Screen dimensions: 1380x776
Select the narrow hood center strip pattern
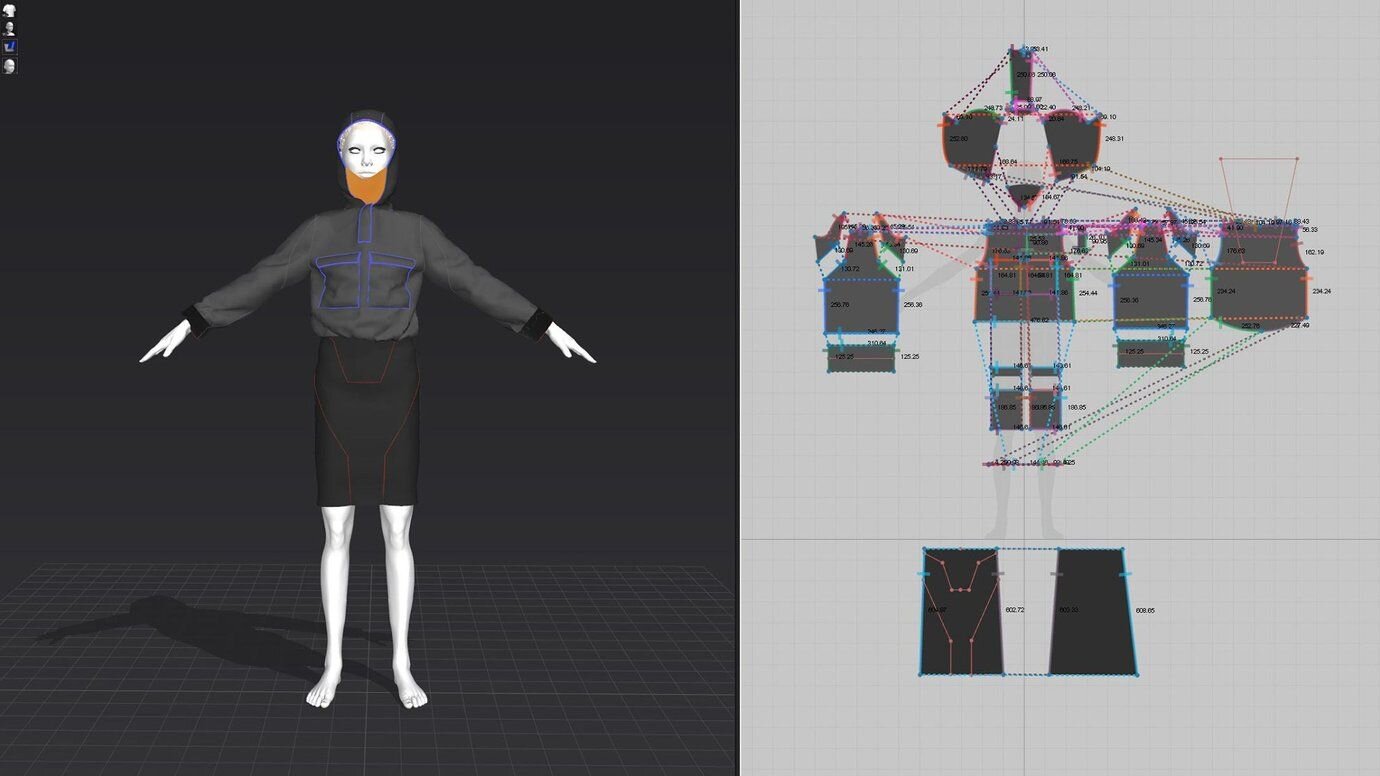pyautogui.click(x=1021, y=74)
